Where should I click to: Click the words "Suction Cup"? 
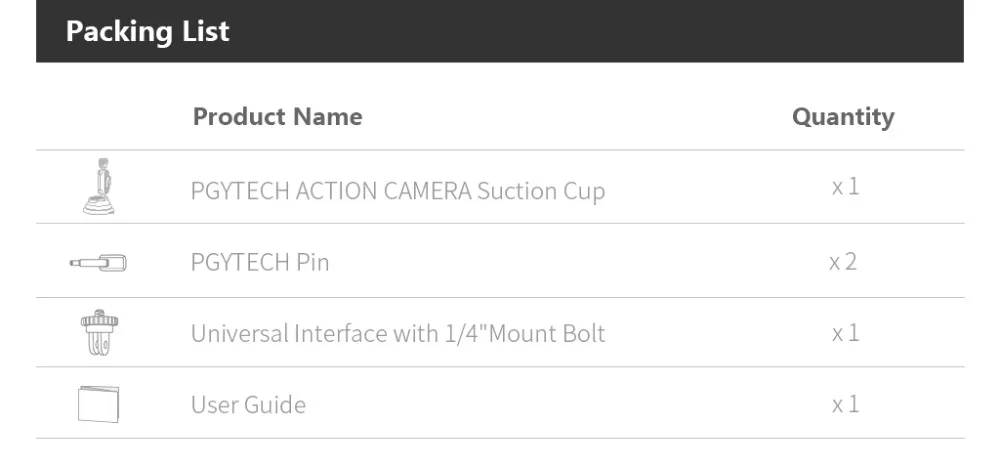coord(541,190)
